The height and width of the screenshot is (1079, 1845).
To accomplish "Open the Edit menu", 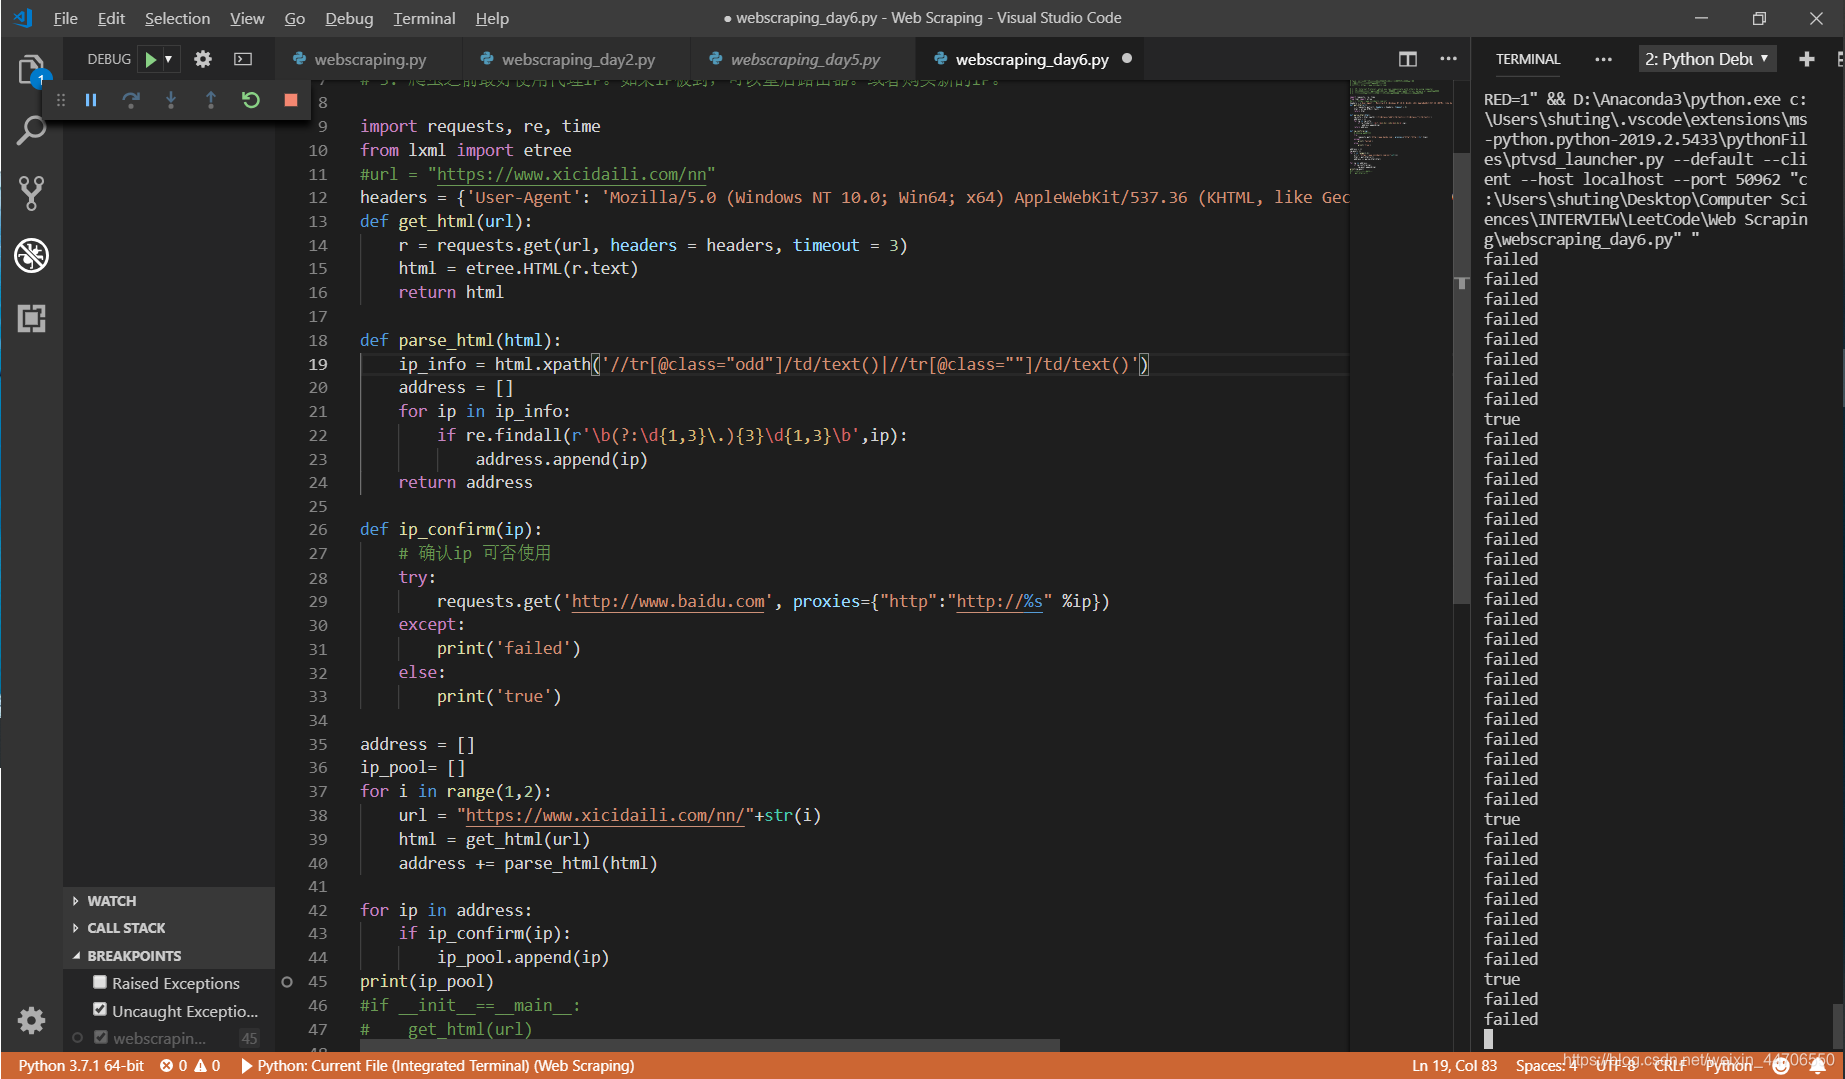I will (111, 18).
